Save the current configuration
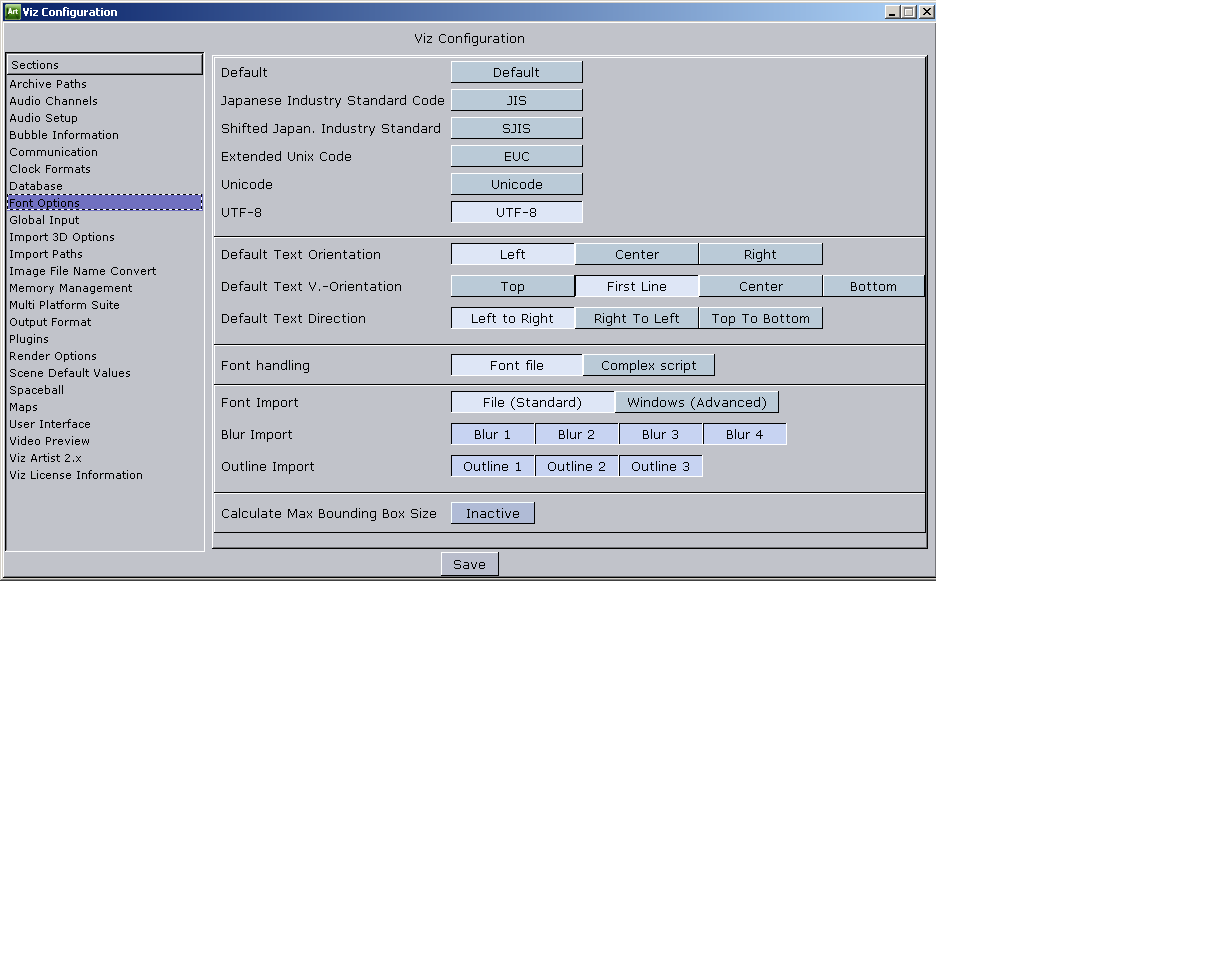Image resolution: width=1215 pixels, height=957 pixels. click(469, 563)
